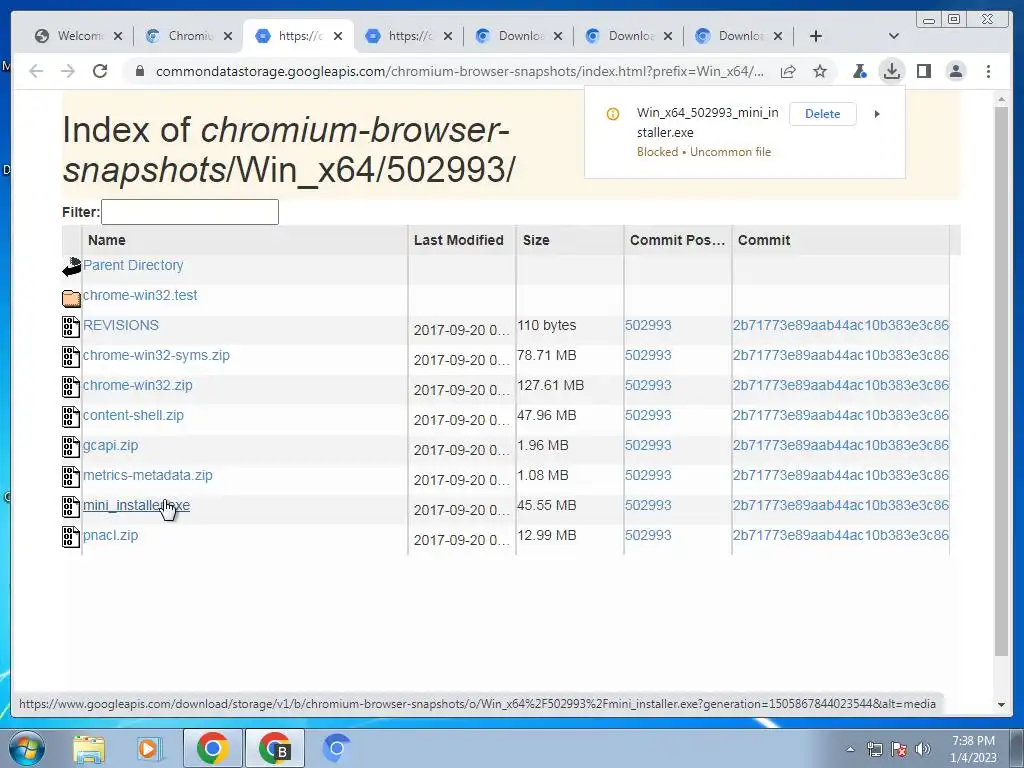Open the chrome-win32.test folder link

(140, 295)
